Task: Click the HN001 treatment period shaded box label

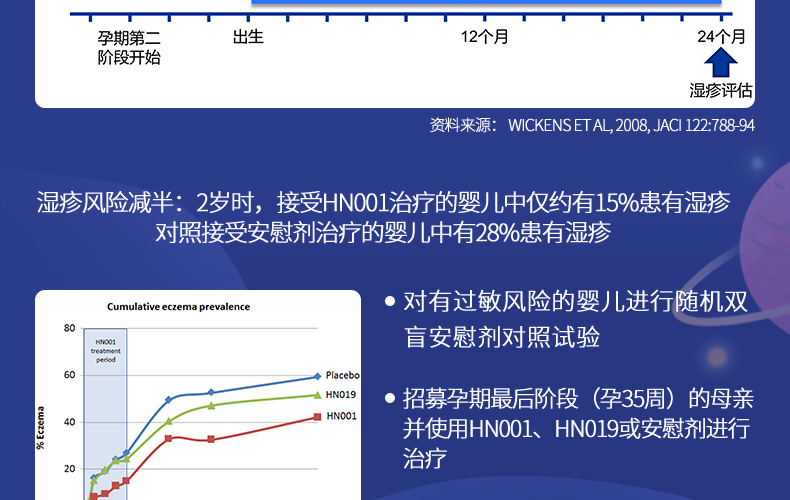Action: point(106,351)
